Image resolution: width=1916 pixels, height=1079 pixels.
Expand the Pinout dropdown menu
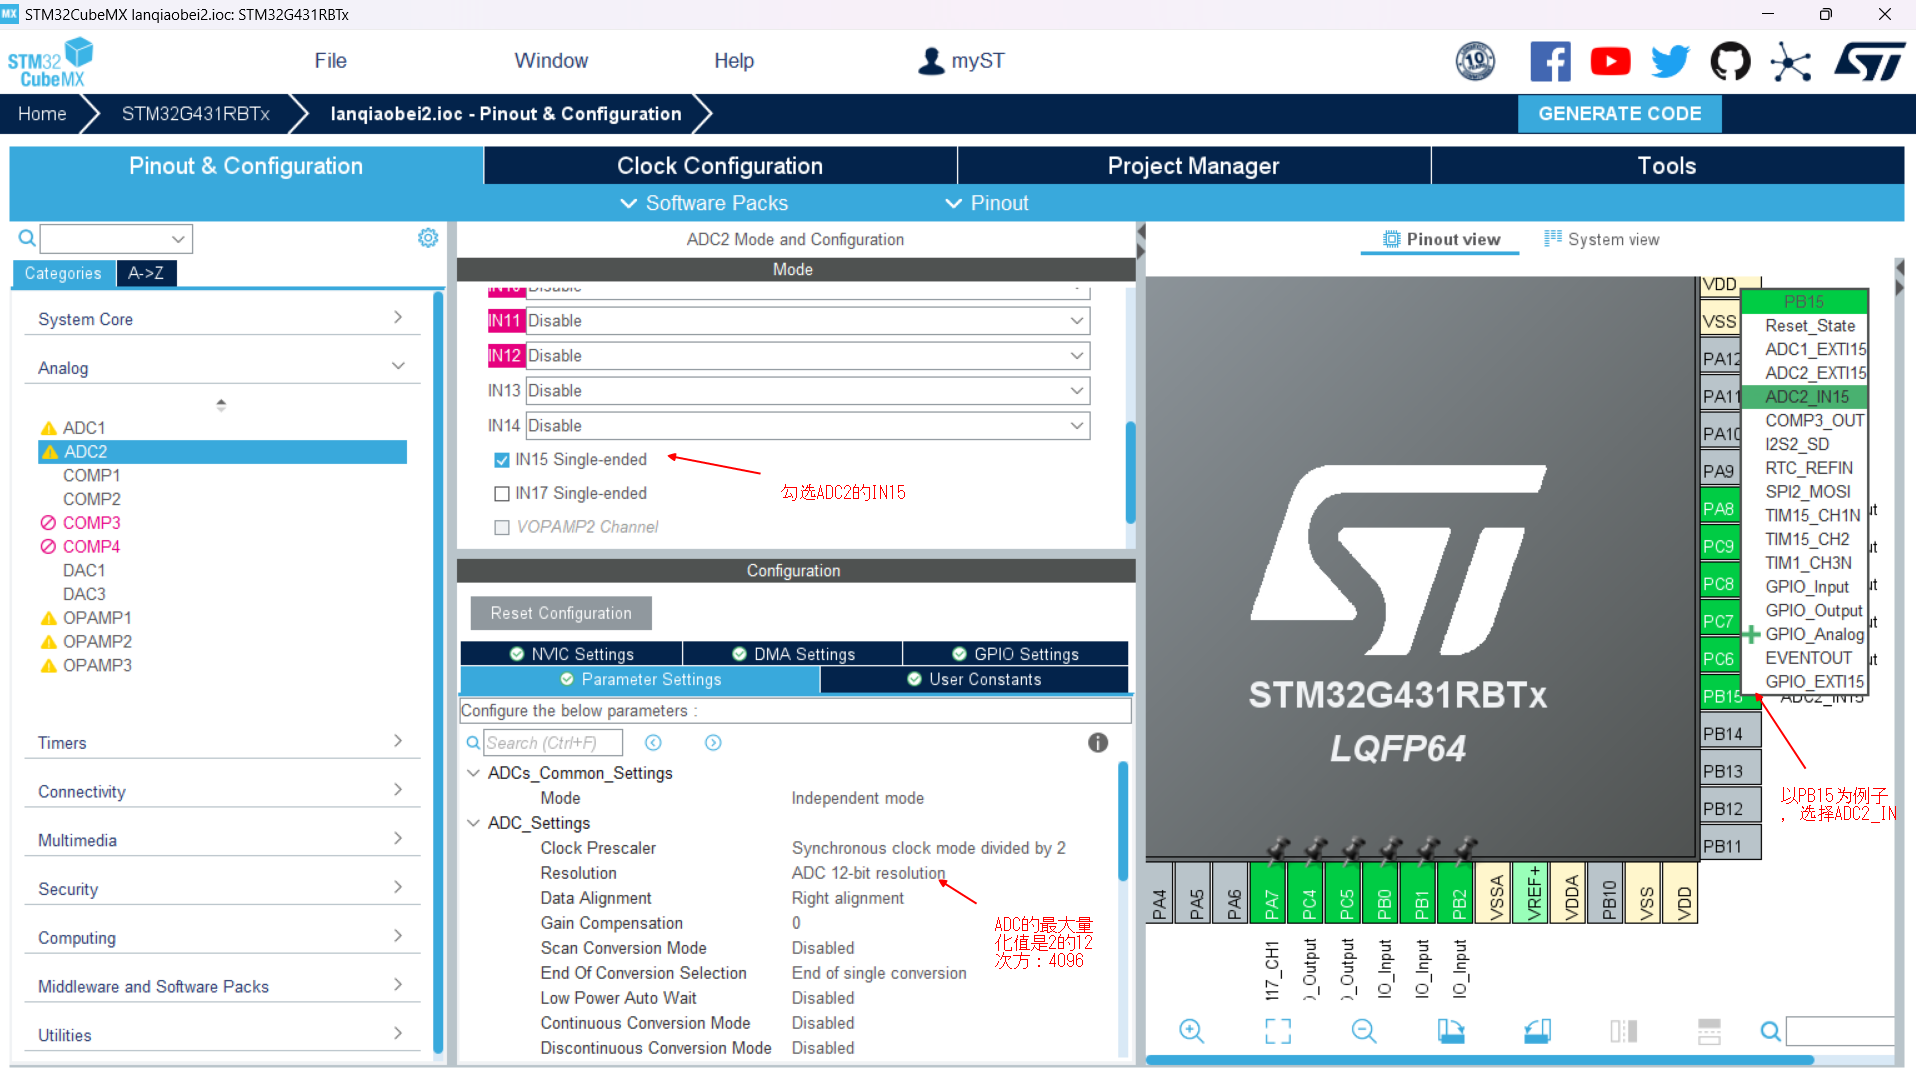tap(987, 203)
